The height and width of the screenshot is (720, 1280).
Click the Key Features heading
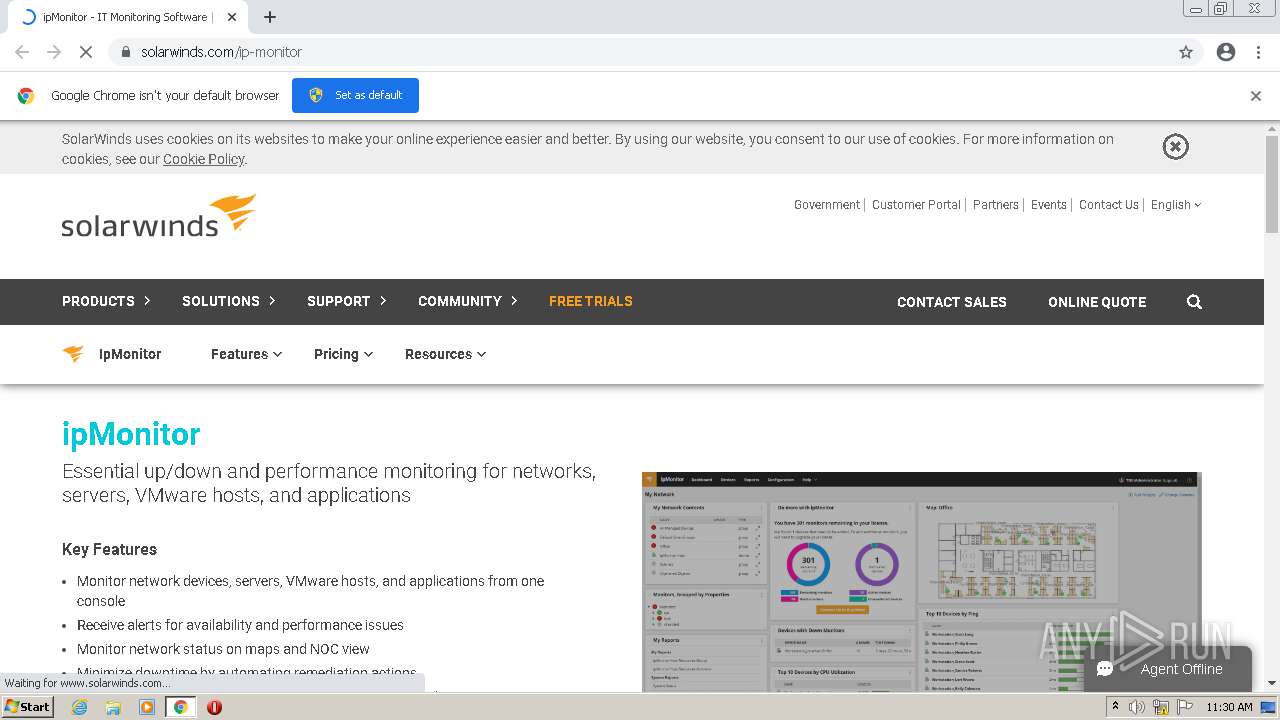click(x=109, y=549)
